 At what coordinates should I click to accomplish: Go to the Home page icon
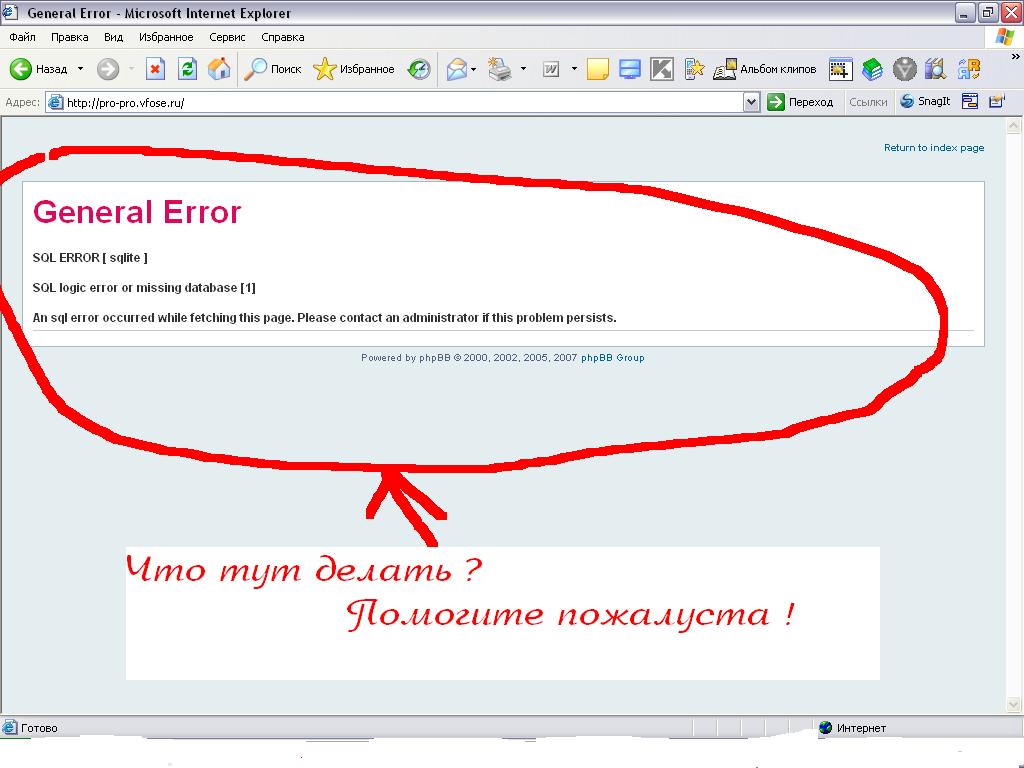point(218,69)
